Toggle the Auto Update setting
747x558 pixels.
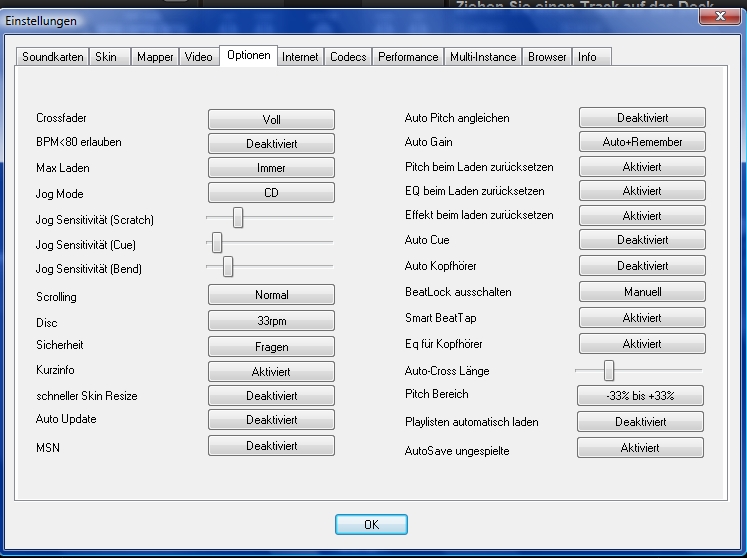271,420
